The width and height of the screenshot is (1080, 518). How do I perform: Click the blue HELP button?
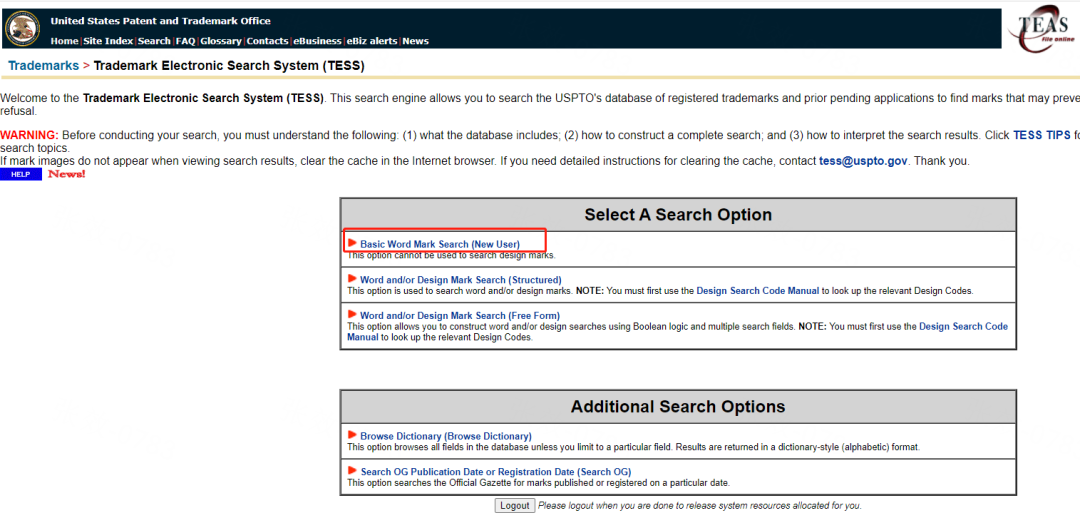coord(21,175)
